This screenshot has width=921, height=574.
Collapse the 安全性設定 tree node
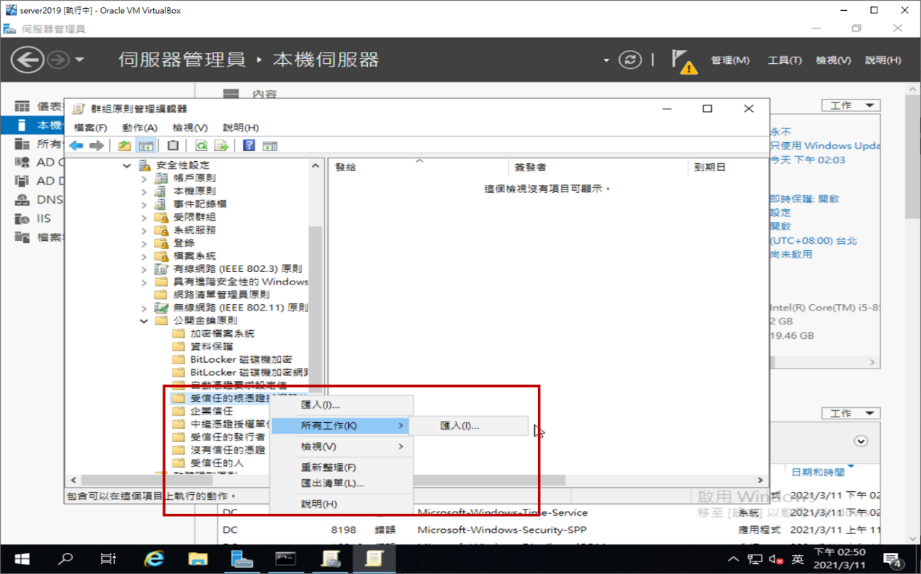click(127, 165)
